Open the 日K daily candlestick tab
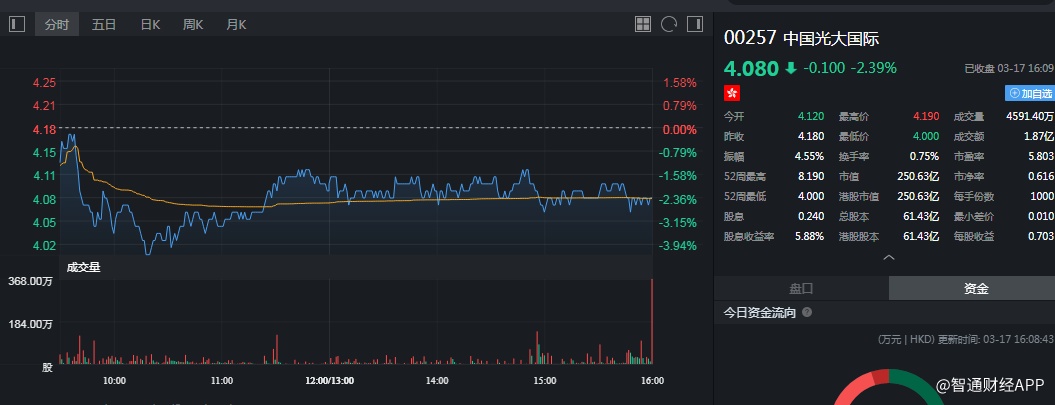 click(151, 23)
